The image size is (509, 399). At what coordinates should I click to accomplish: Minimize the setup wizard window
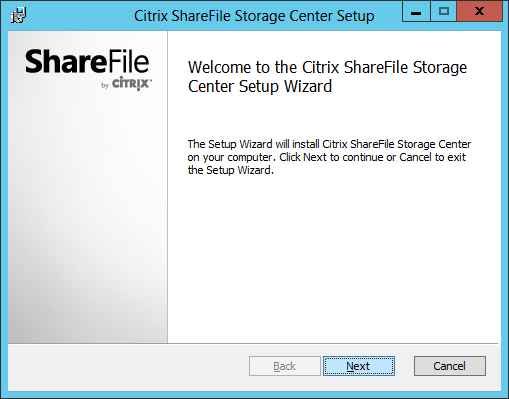[416, 12]
